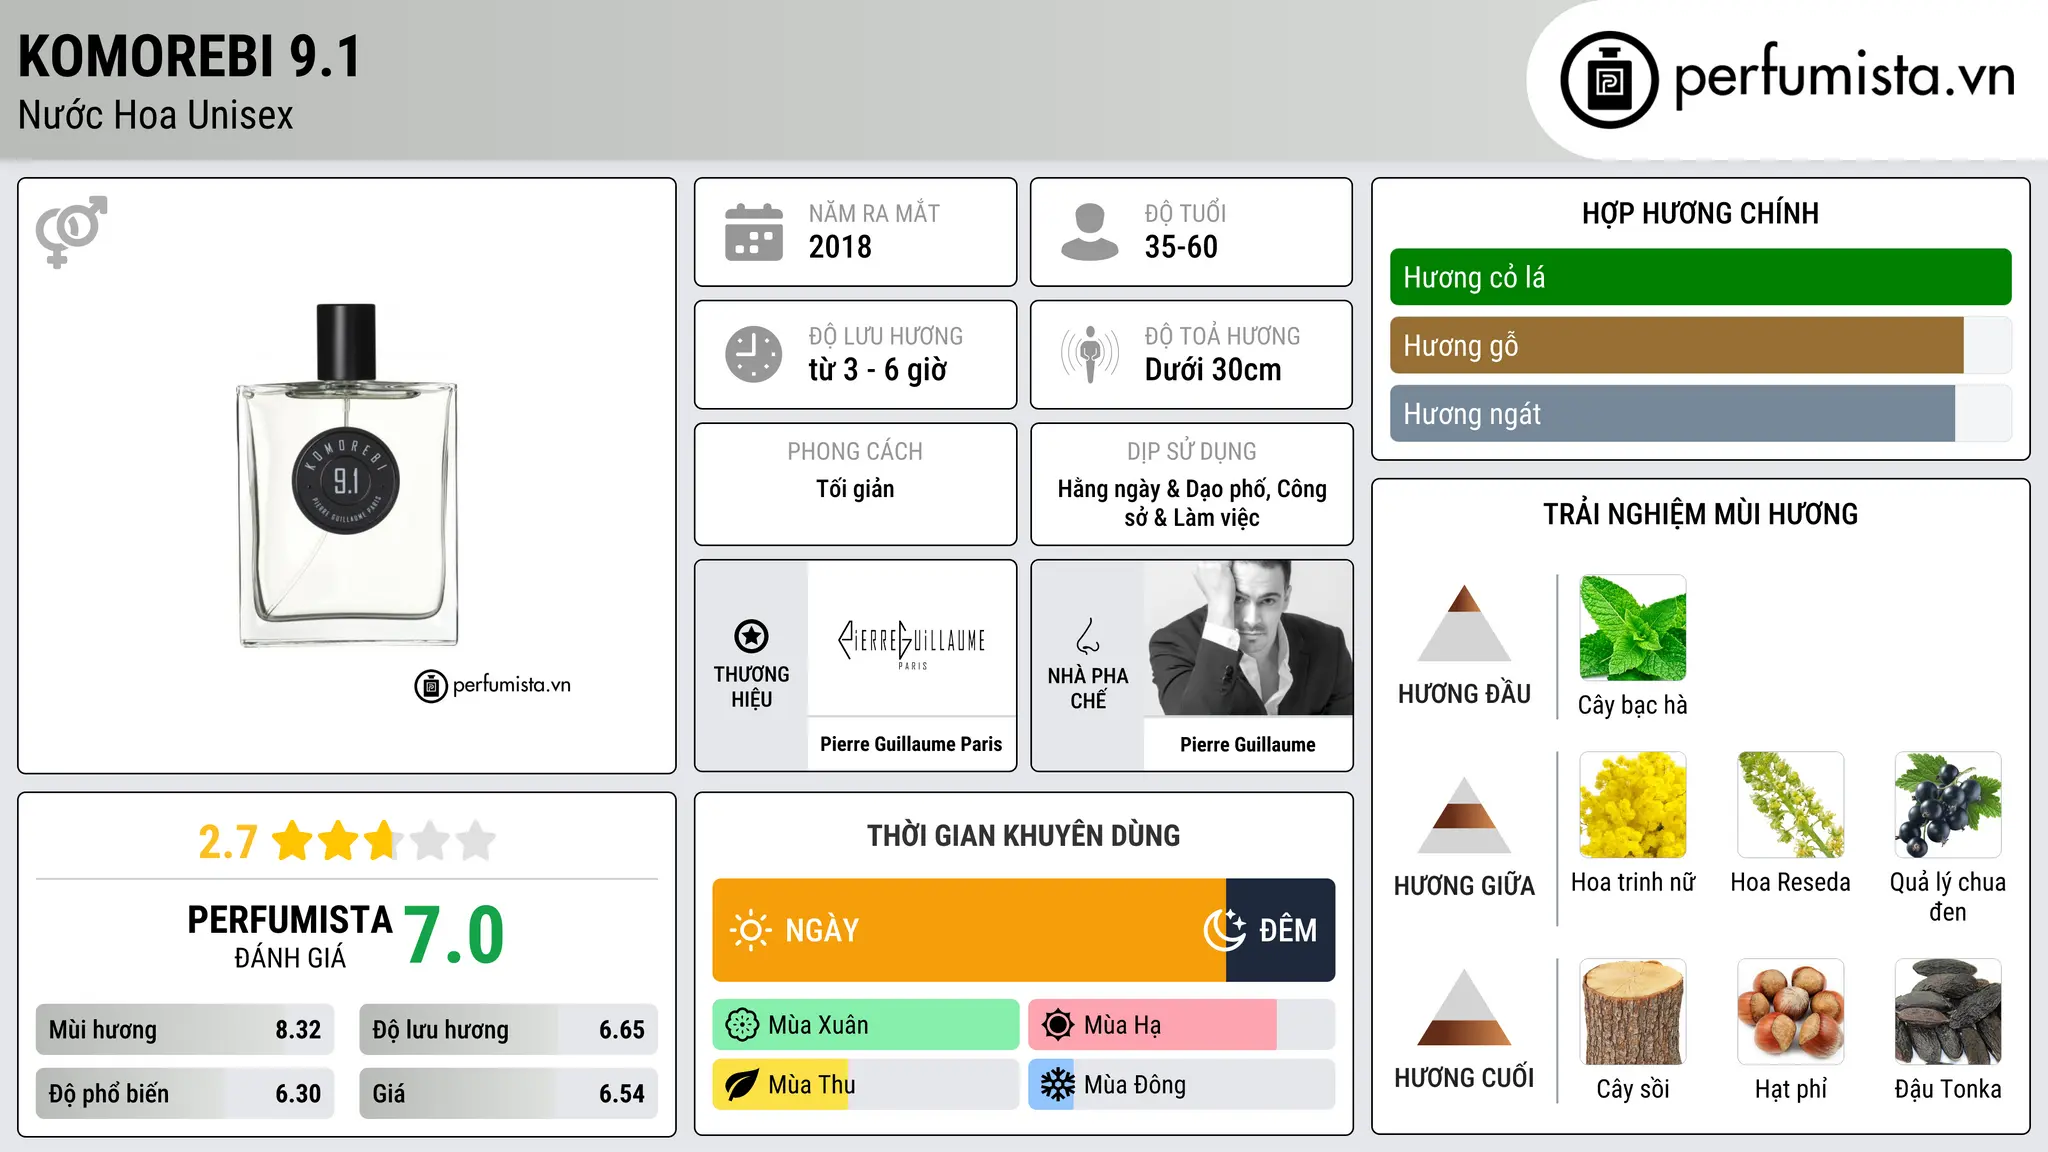The image size is (2048, 1152).
Task: Click the green 7.0 Perfumista score
Action: [454, 935]
